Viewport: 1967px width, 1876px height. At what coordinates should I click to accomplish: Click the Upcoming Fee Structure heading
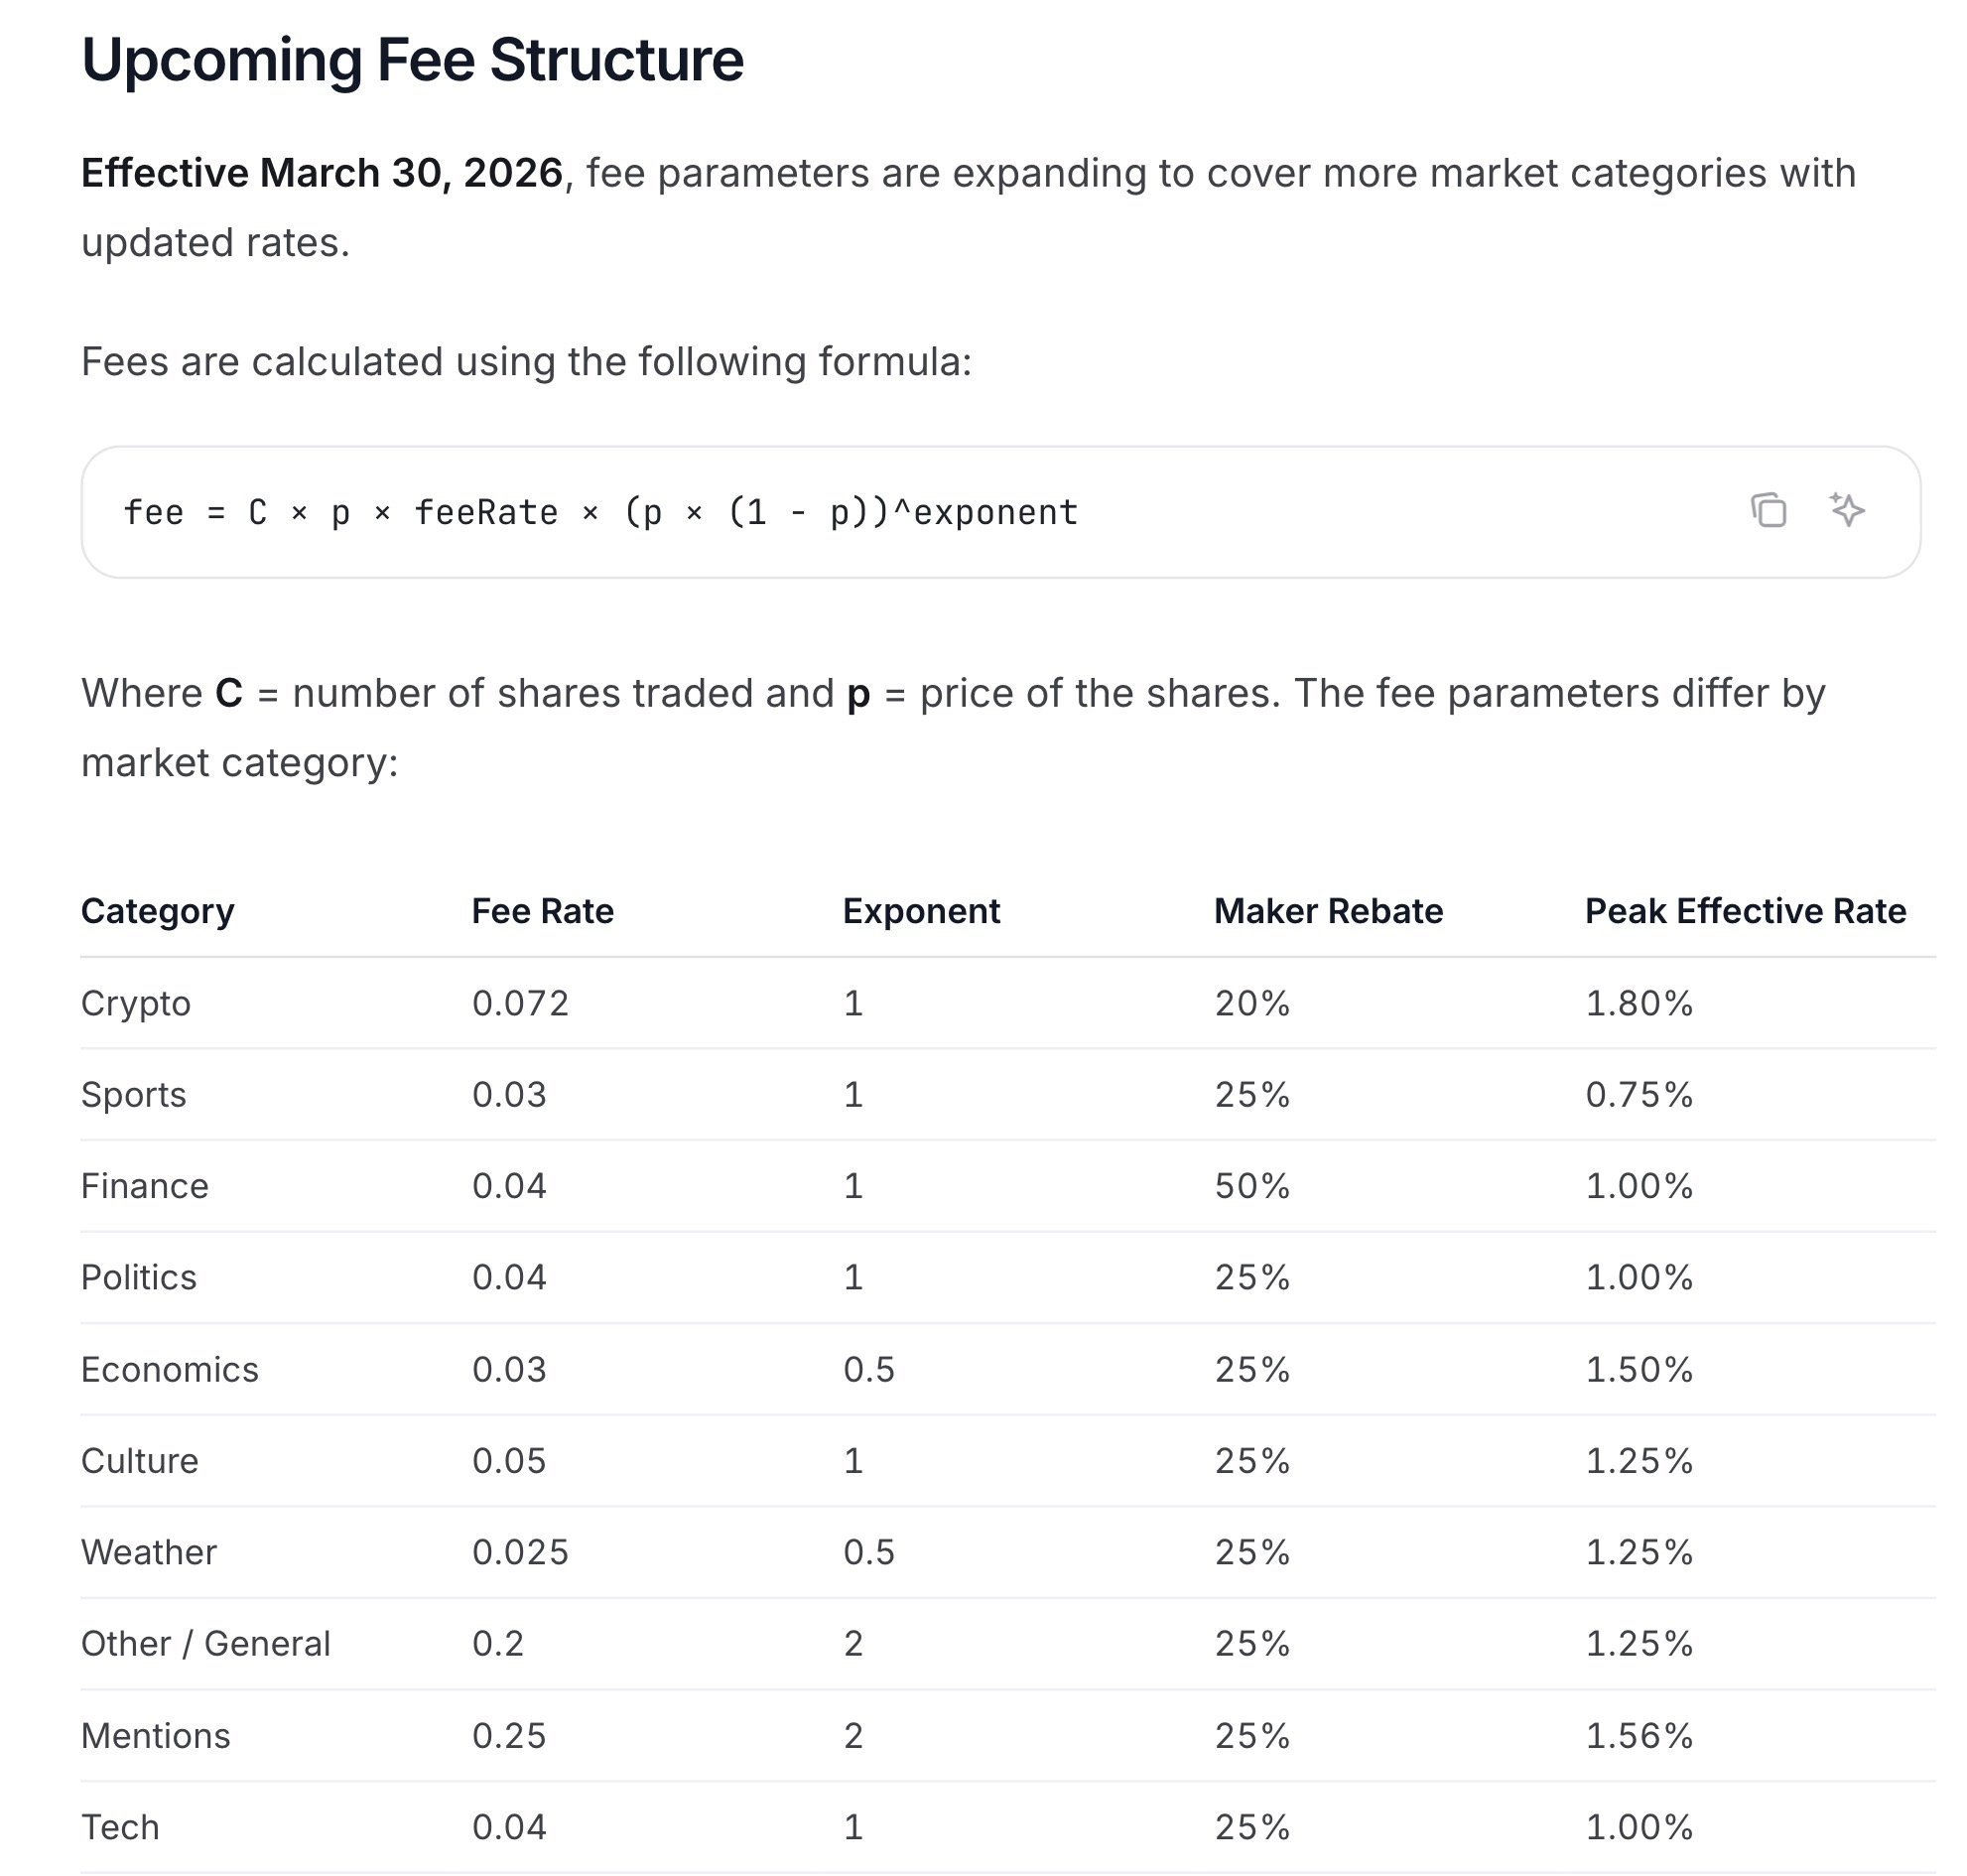click(x=412, y=60)
